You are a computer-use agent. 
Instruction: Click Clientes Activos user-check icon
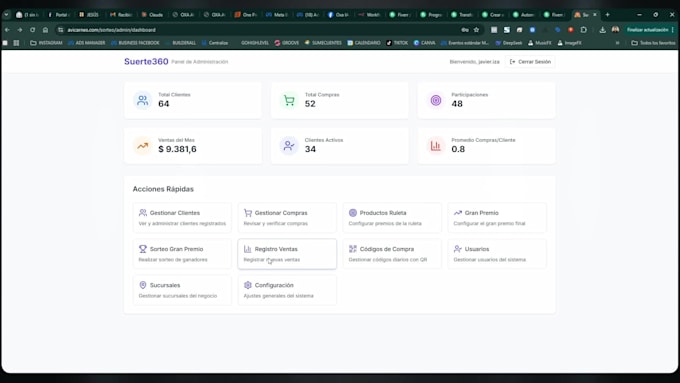tap(289, 146)
